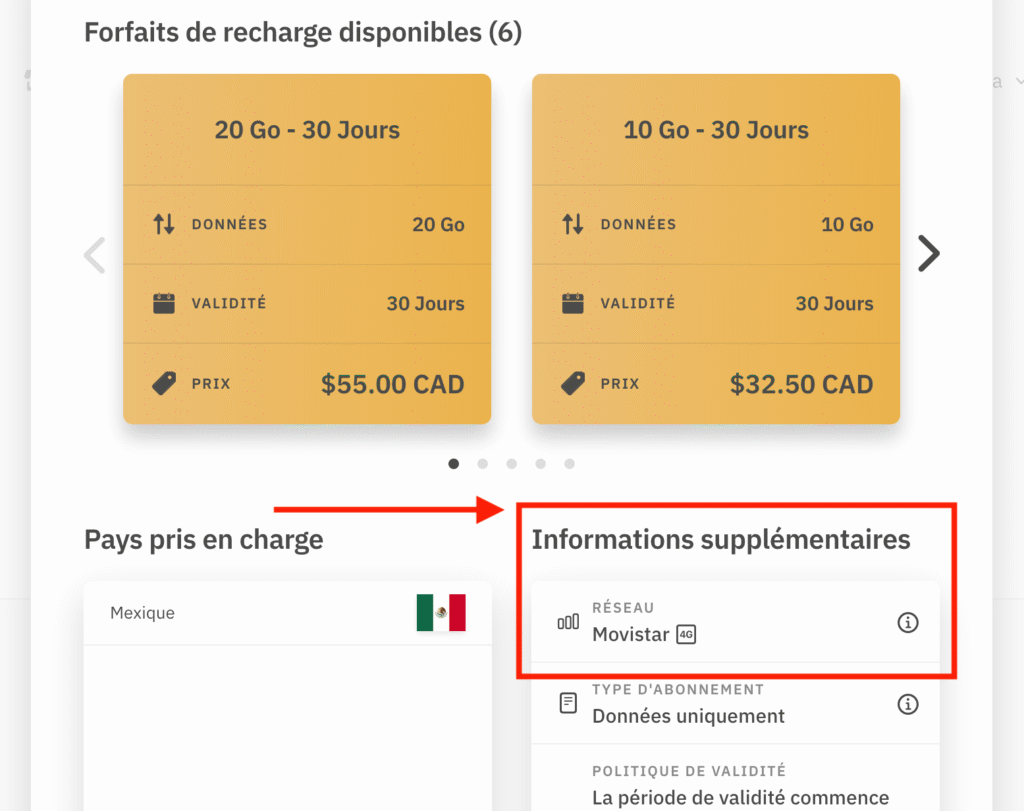
Task: Click the validité calendar icon on 20 Go card
Action: tap(166, 303)
